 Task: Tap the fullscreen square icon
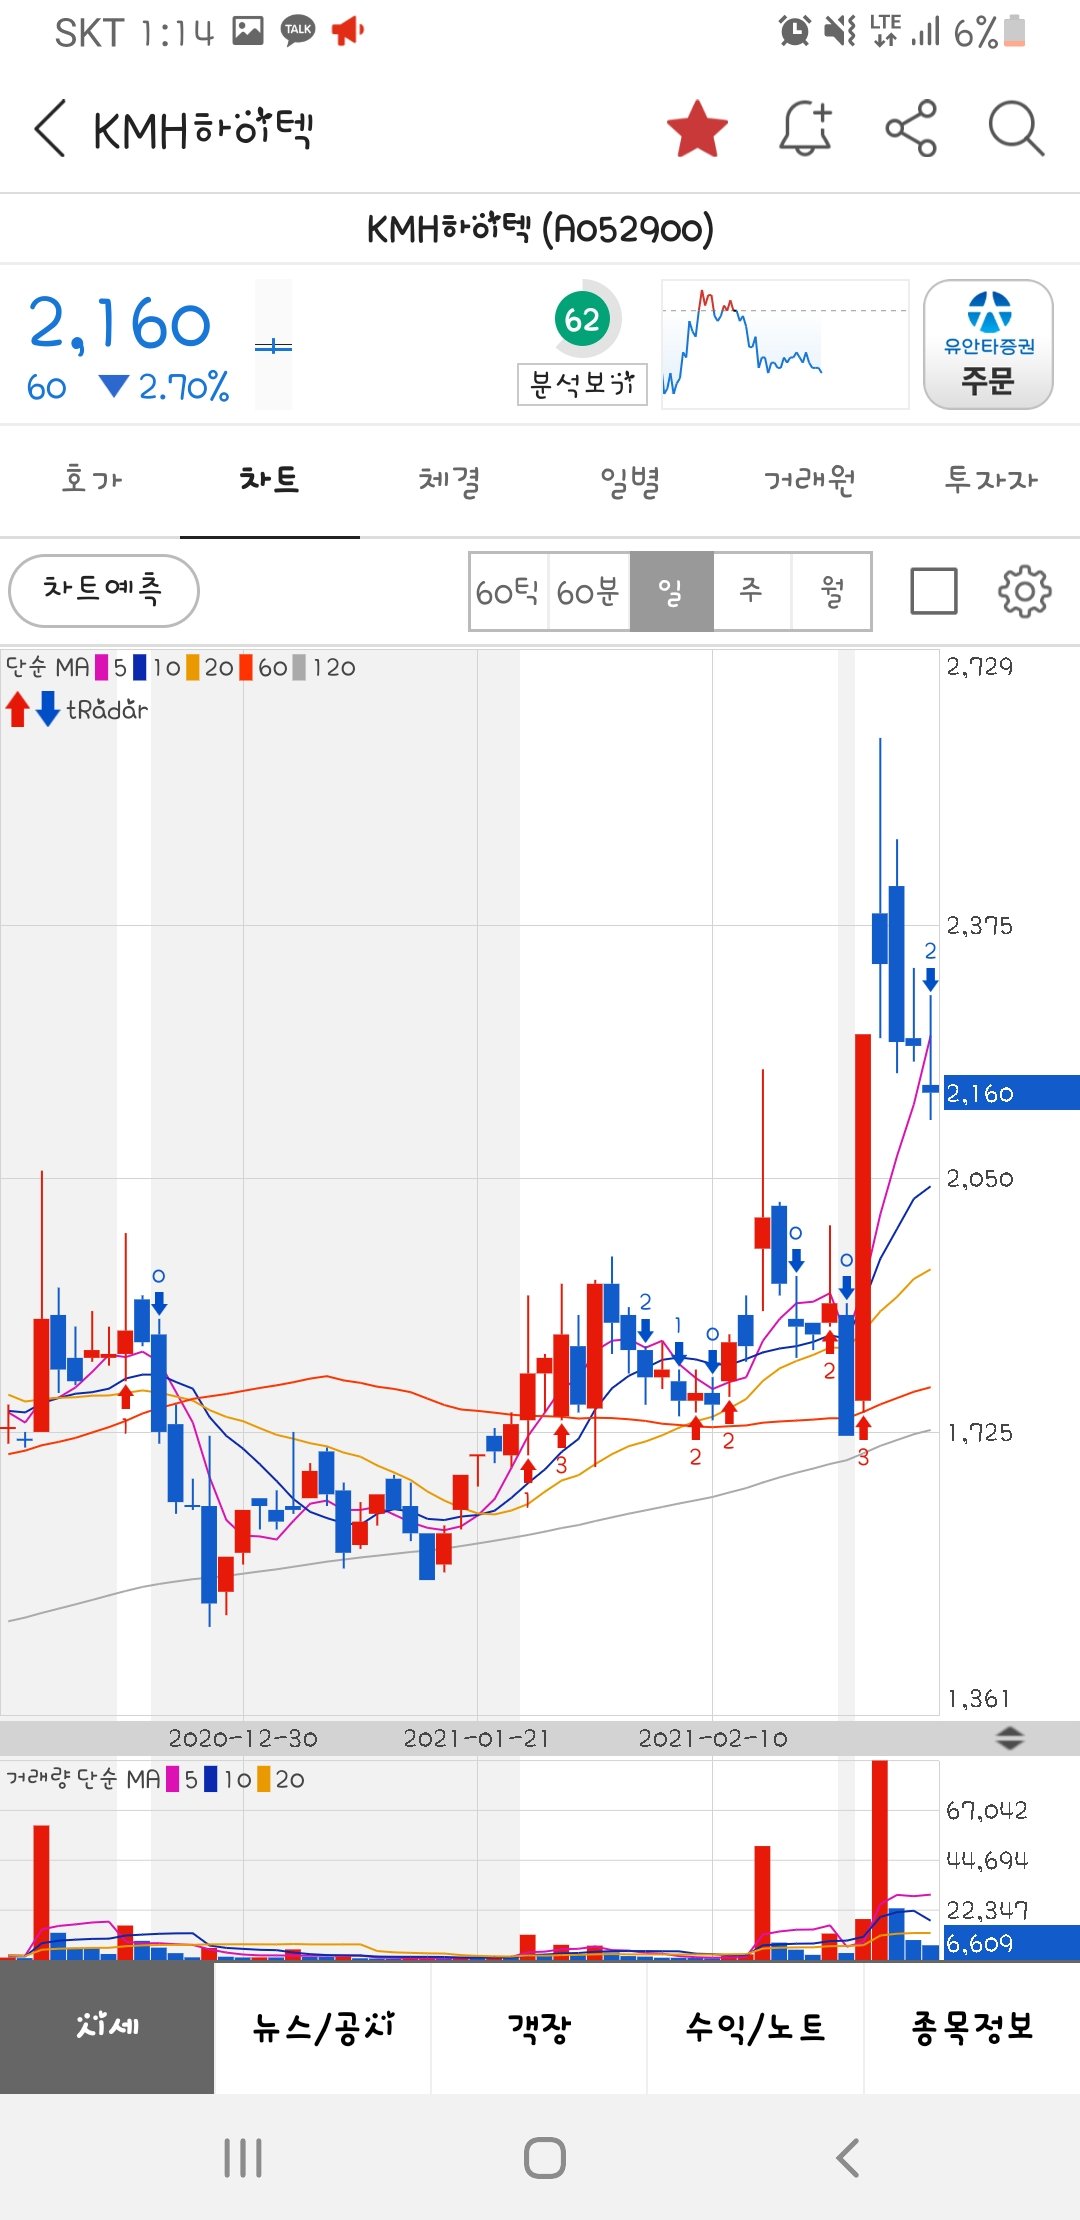[x=934, y=591]
